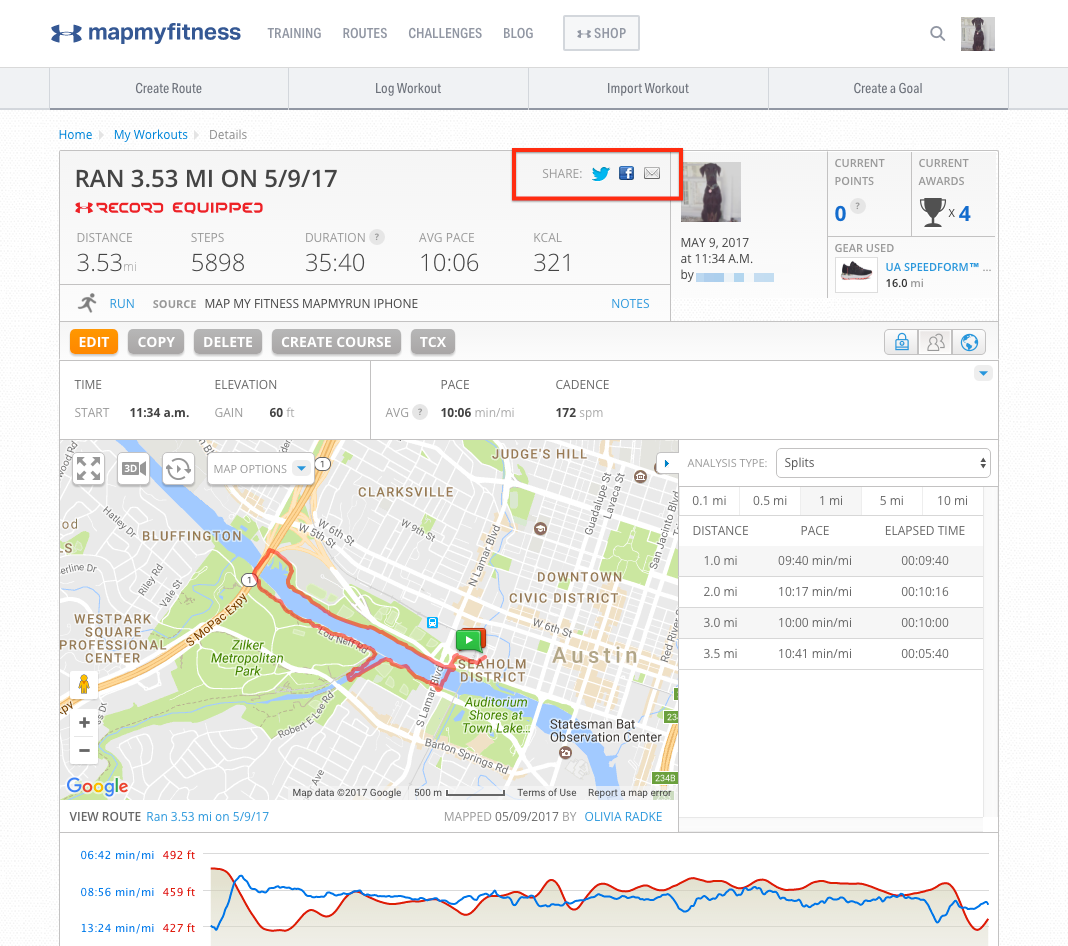Go to My Workouts breadcrumb link

point(151,135)
